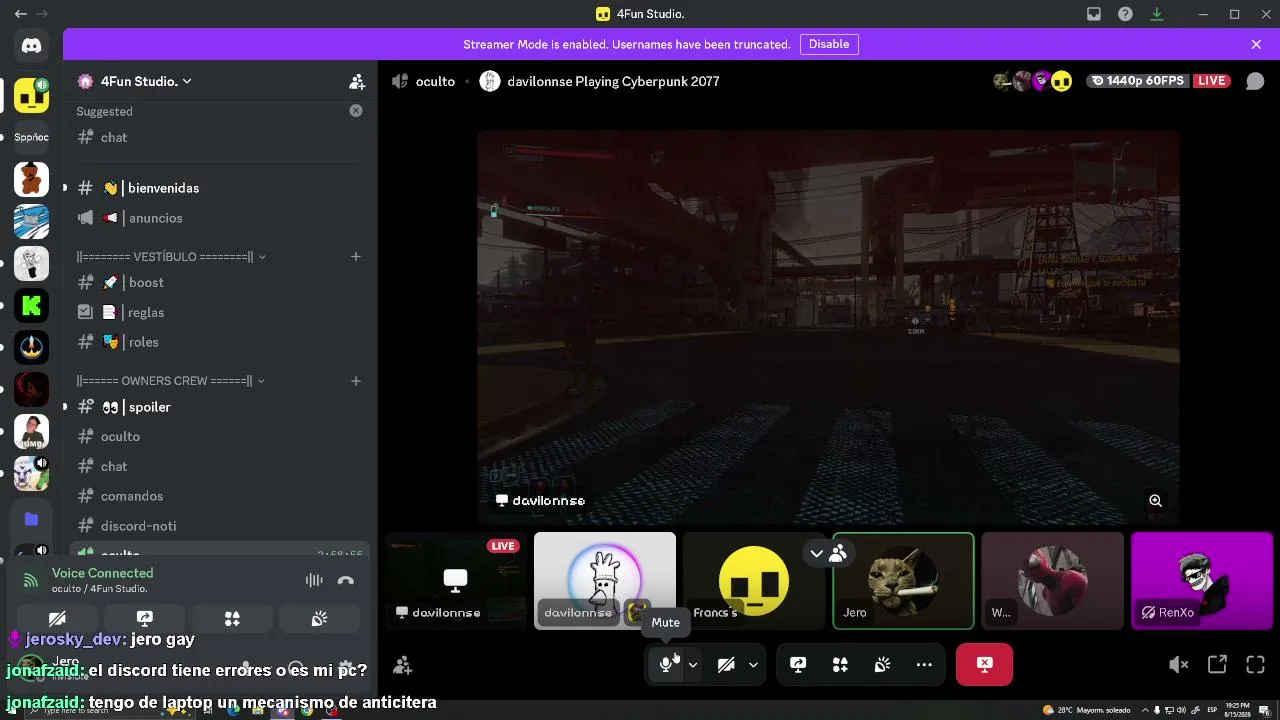1280x720 pixels.
Task: Open the soundboard in call bar
Action: tap(882, 665)
